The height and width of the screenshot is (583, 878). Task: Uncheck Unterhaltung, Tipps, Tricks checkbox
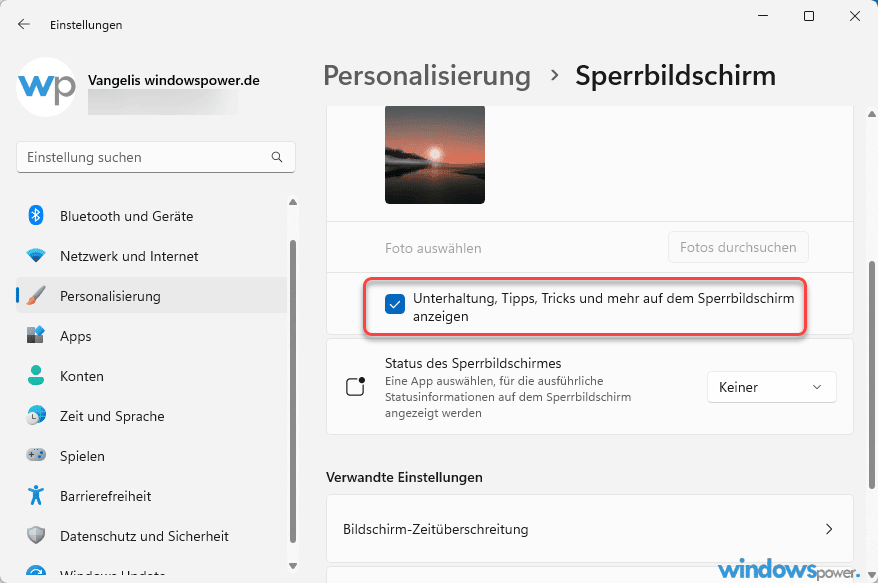coord(395,304)
